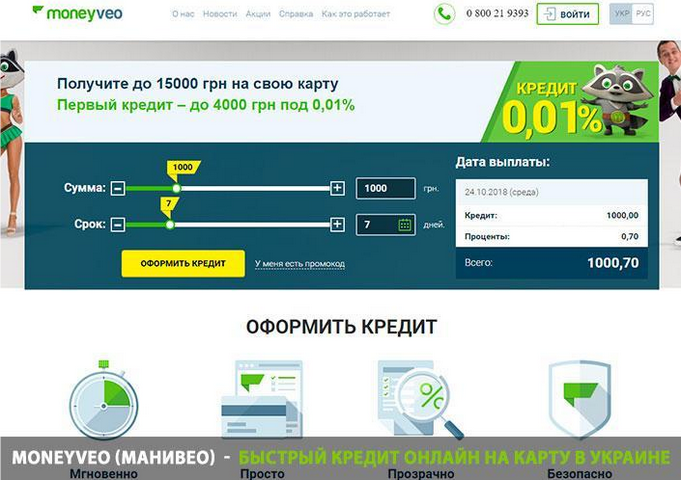Image resolution: width=681 pixels, height=484 pixels.
Task: Open the Новости menu item
Action: point(220,14)
